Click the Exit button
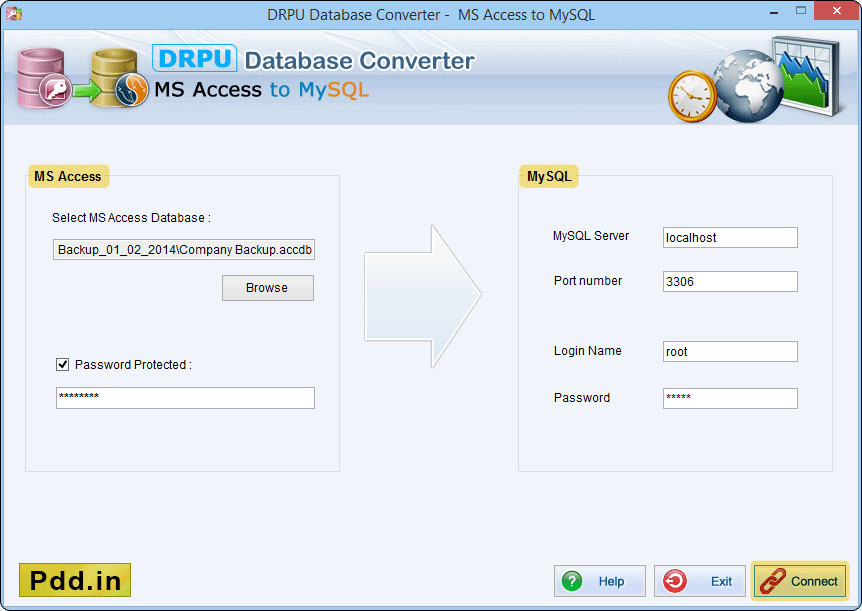This screenshot has height=611, width=862. [700, 581]
